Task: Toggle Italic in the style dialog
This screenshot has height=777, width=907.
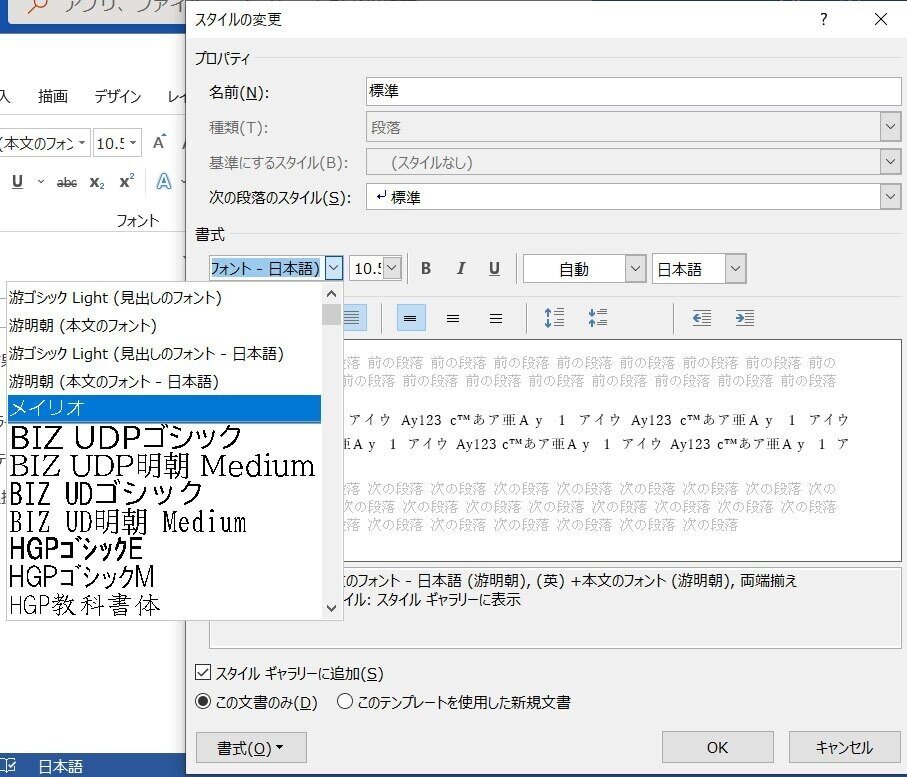Action: [460, 268]
